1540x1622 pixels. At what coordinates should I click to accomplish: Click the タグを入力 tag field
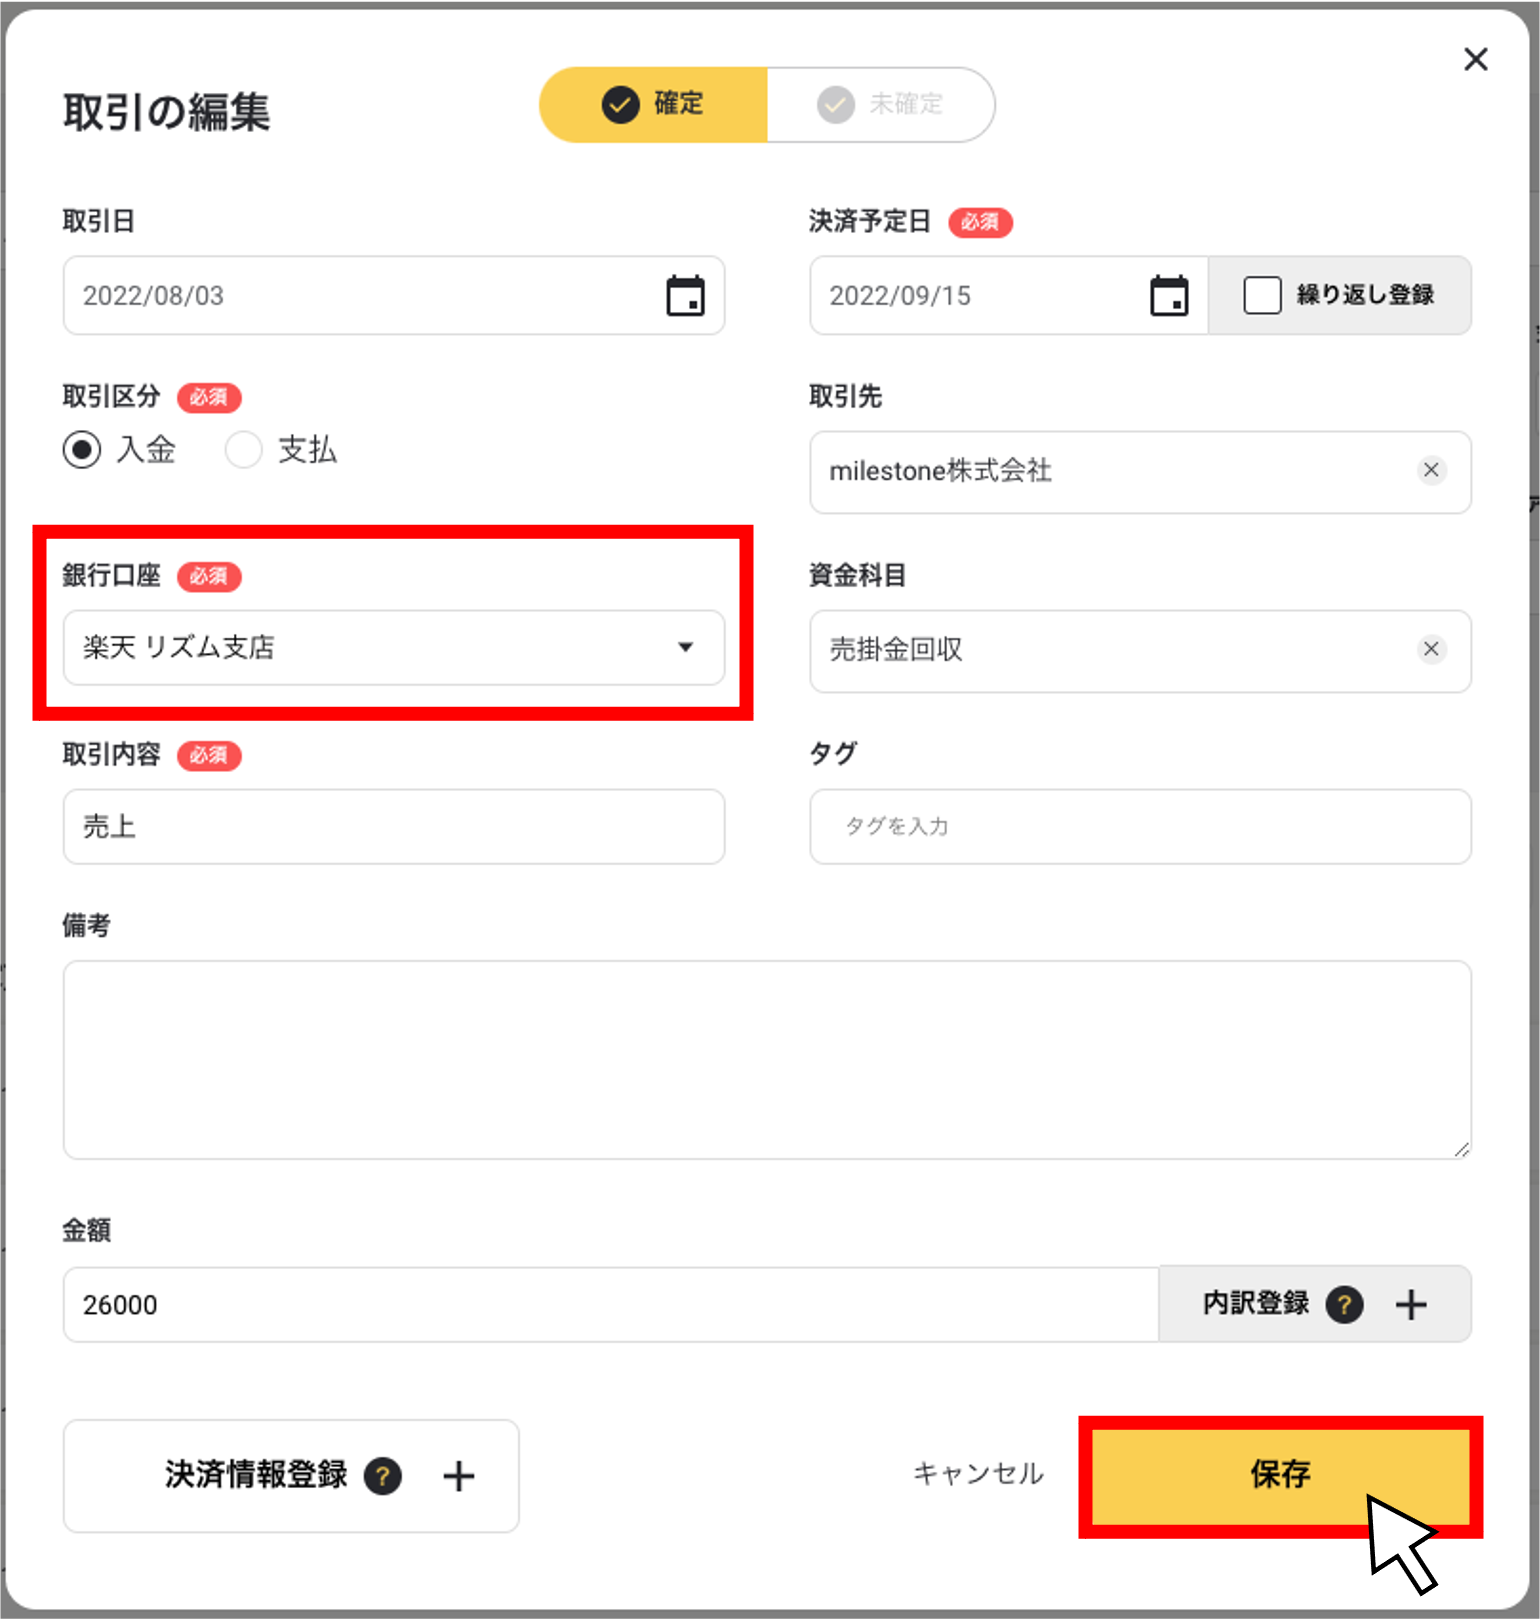[x=1140, y=827]
